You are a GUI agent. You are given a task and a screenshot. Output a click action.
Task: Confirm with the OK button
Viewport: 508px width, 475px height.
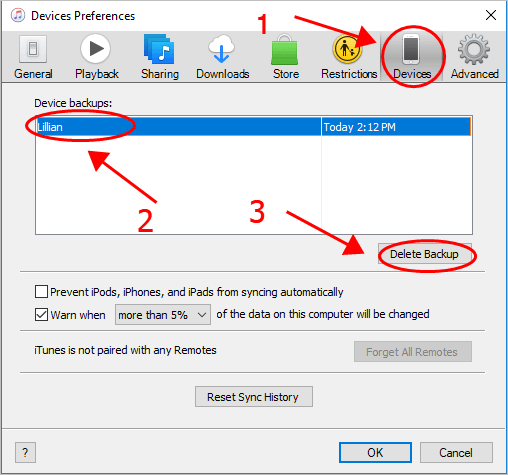point(375,453)
